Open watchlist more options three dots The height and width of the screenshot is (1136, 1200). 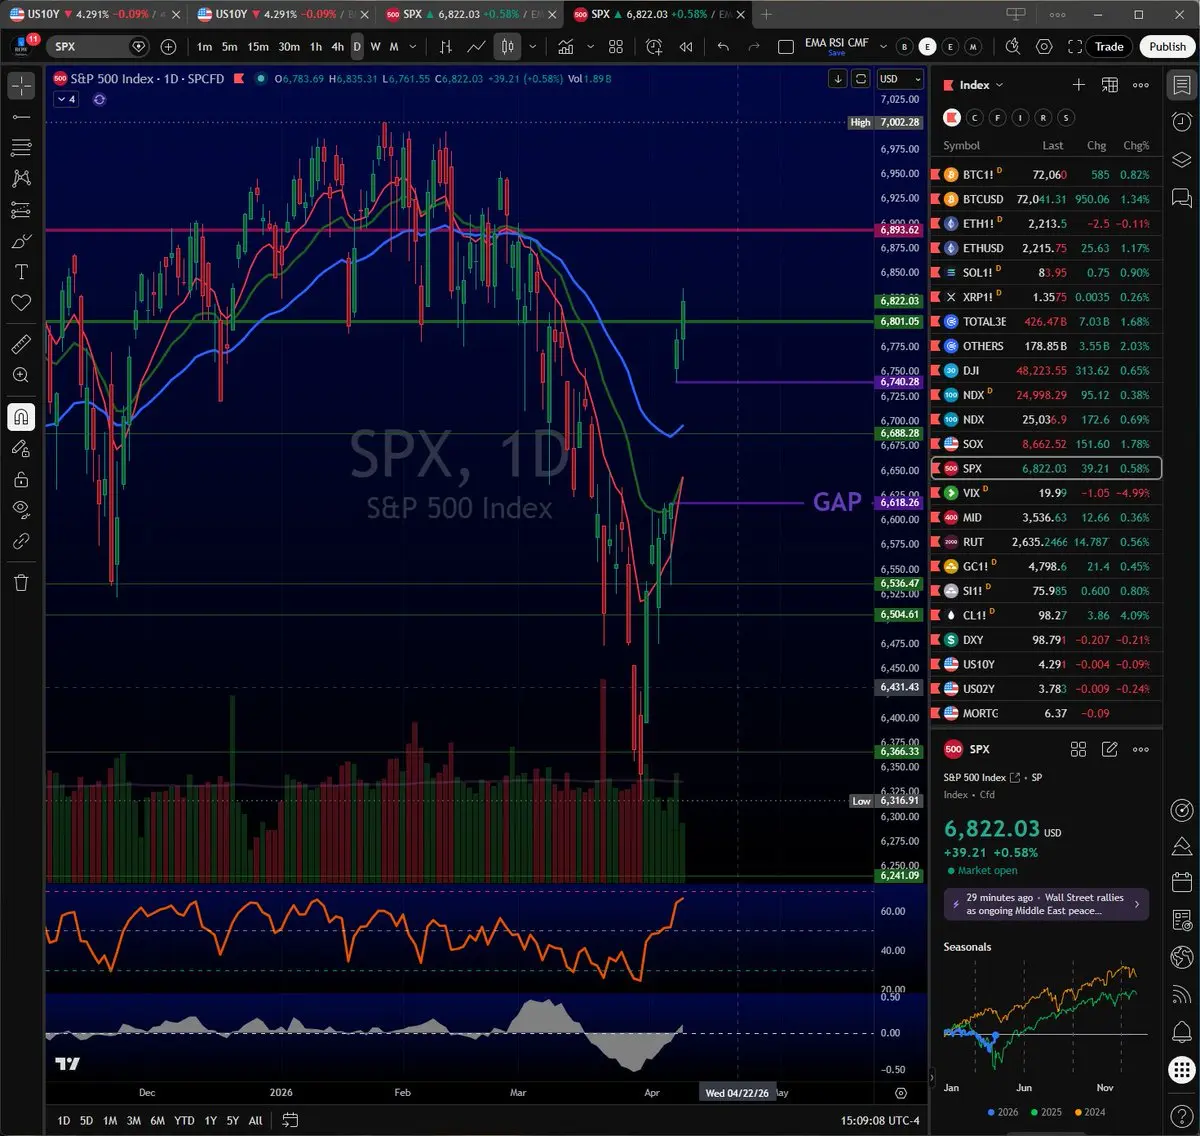1141,85
